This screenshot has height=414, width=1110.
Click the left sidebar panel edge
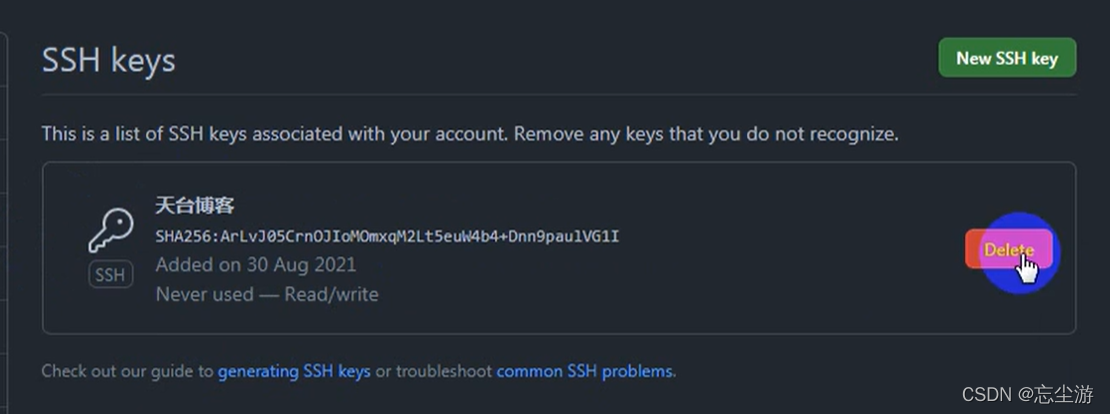click(5, 200)
